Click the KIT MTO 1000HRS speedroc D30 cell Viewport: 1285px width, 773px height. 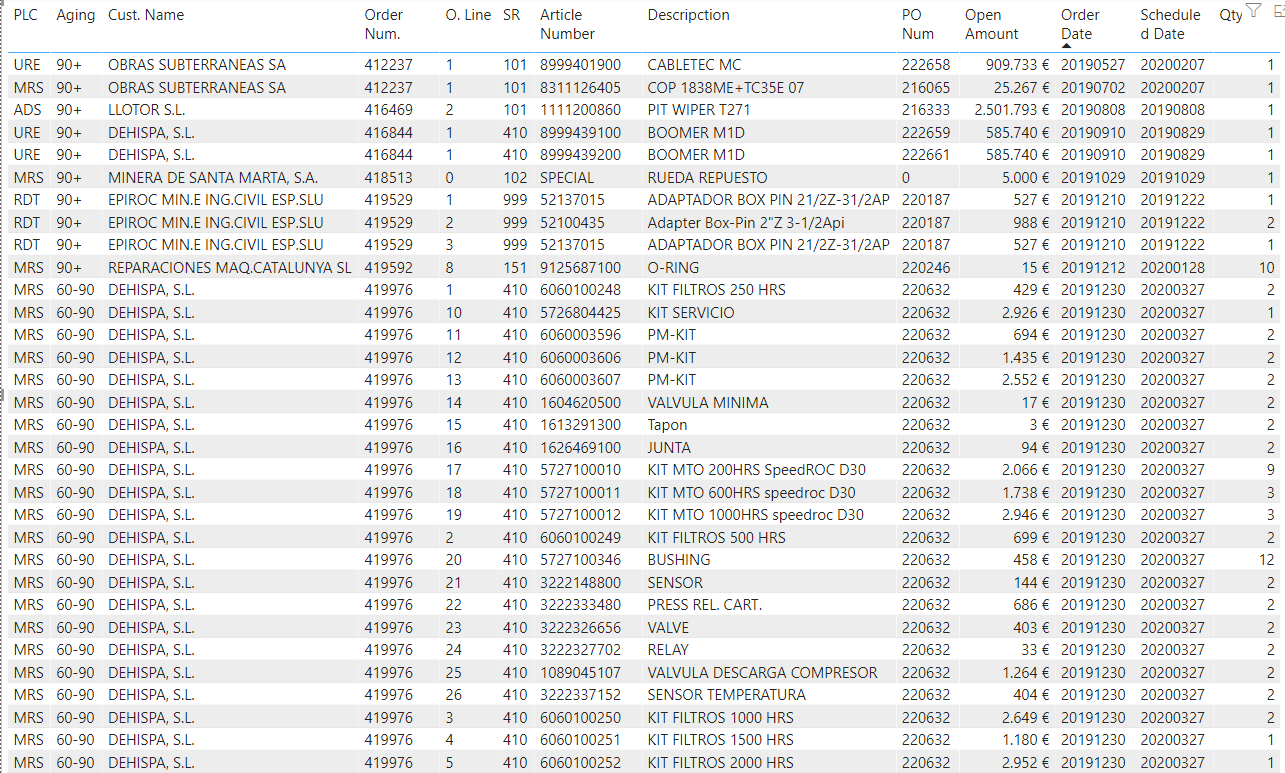coord(756,515)
